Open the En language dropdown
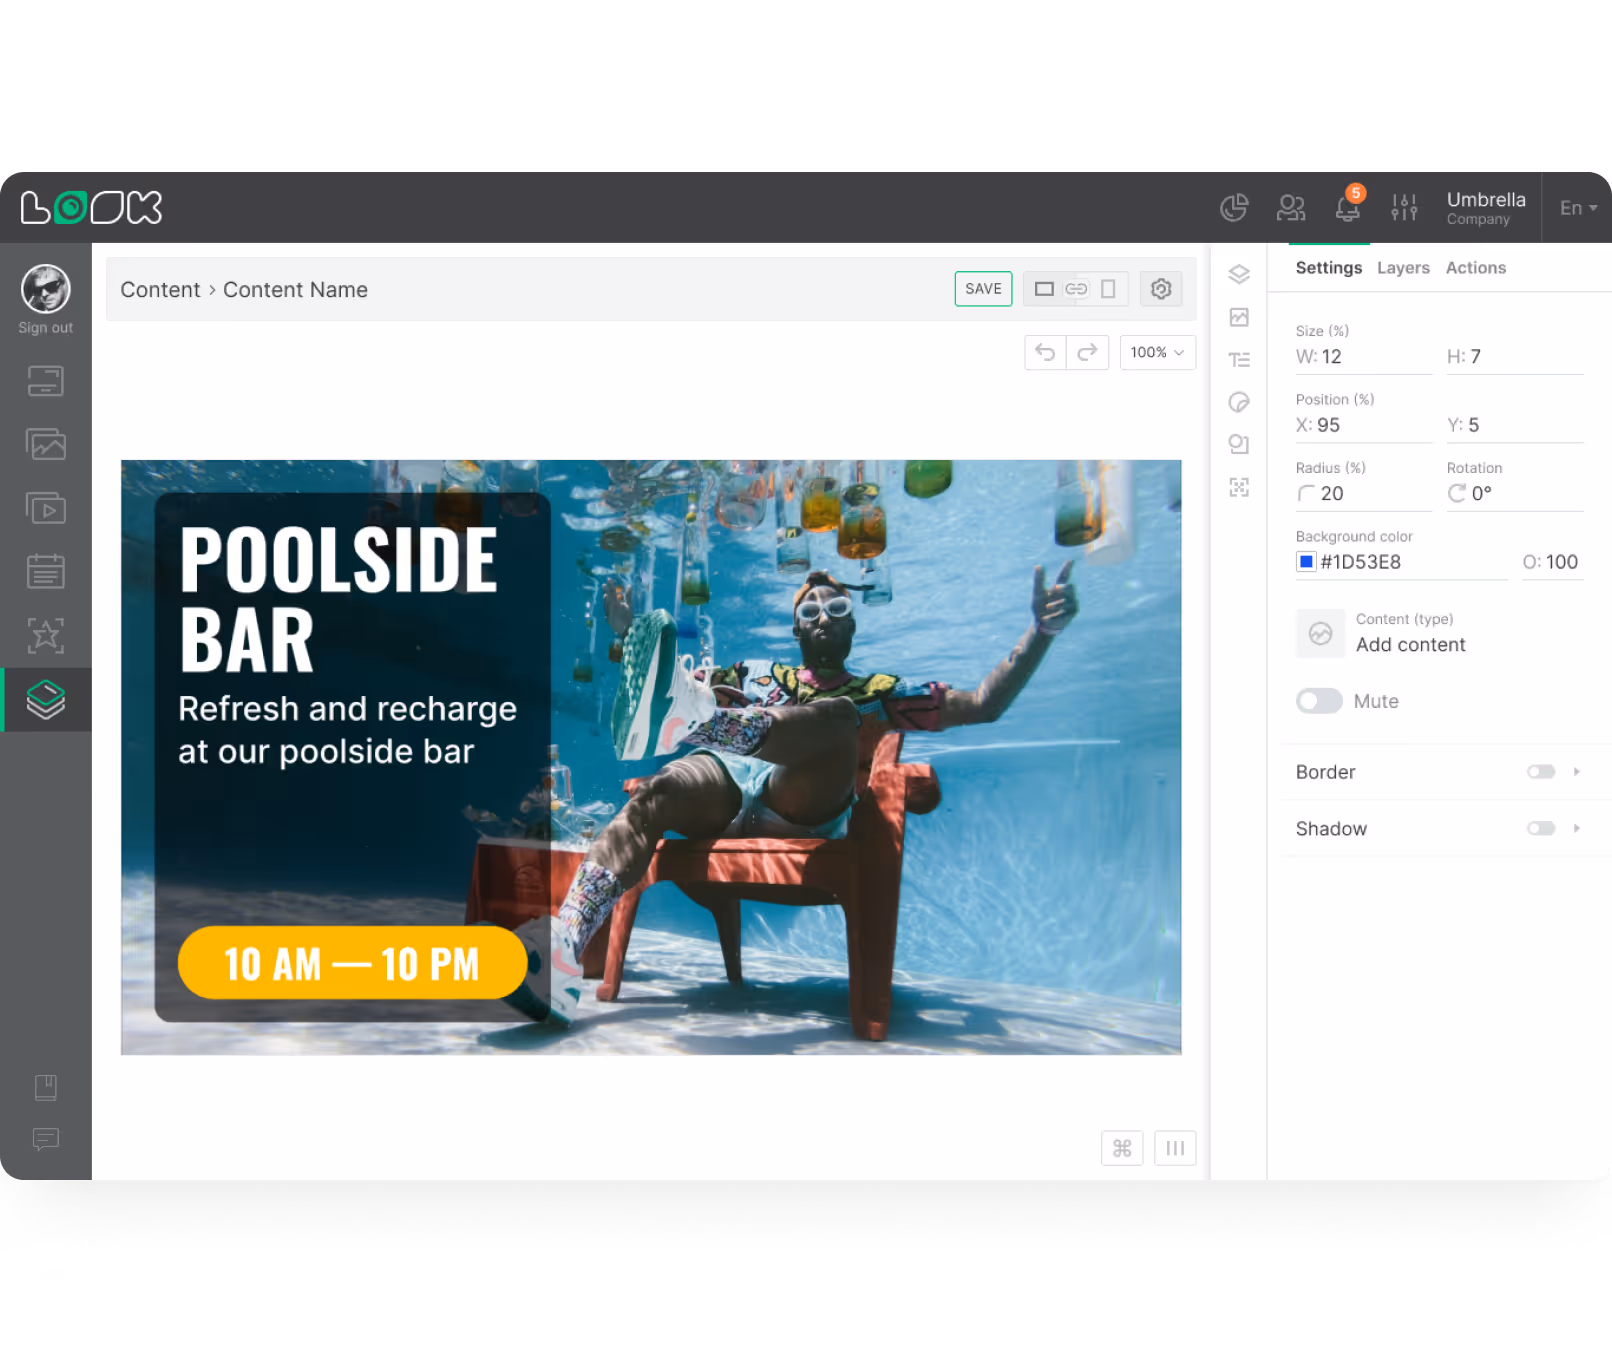The height and width of the screenshot is (1352, 1612). point(1576,208)
